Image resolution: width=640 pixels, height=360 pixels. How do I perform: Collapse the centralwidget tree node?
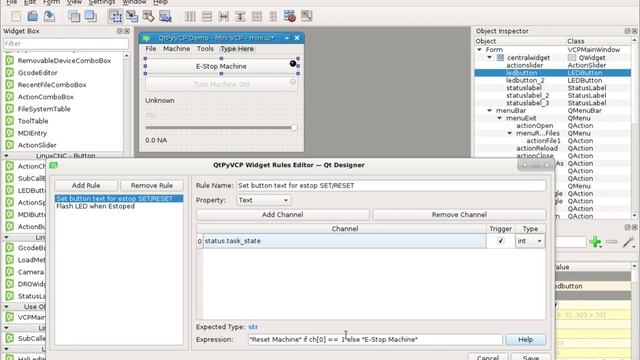[x=489, y=58]
